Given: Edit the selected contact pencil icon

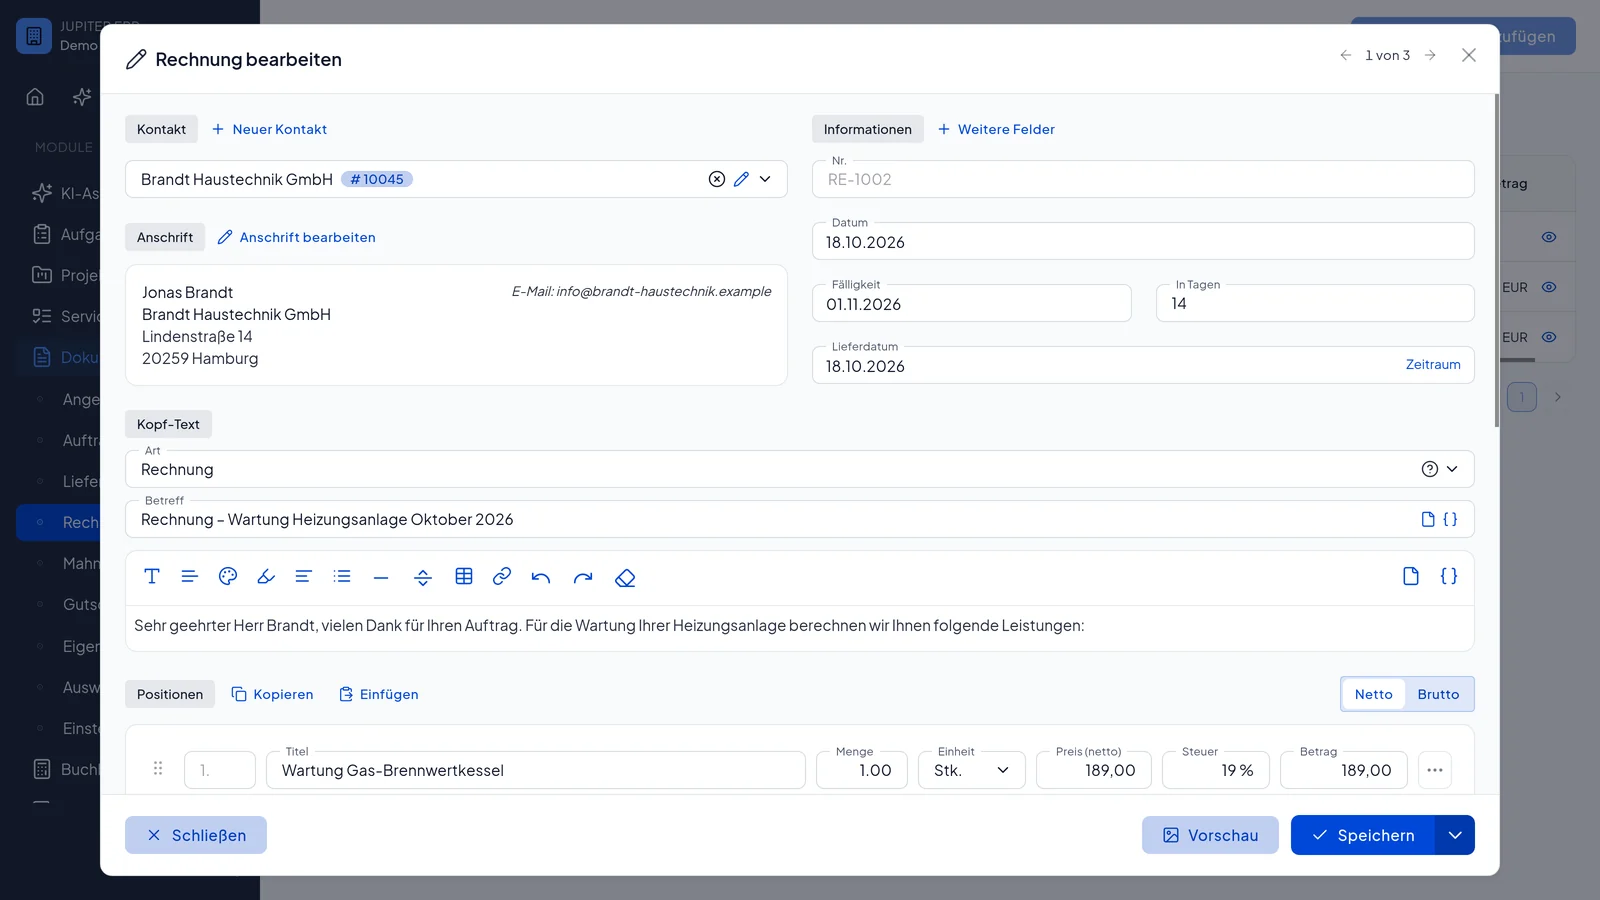Looking at the screenshot, I should click(x=741, y=179).
